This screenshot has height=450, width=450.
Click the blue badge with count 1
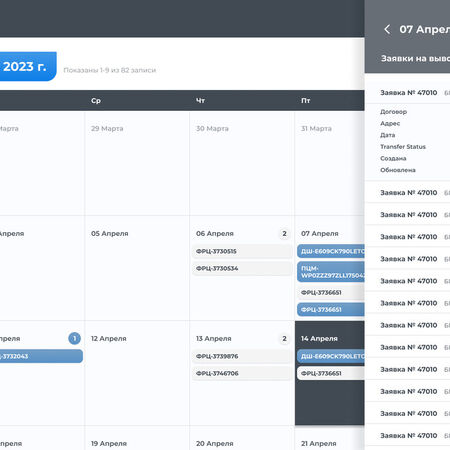point(74,338)
